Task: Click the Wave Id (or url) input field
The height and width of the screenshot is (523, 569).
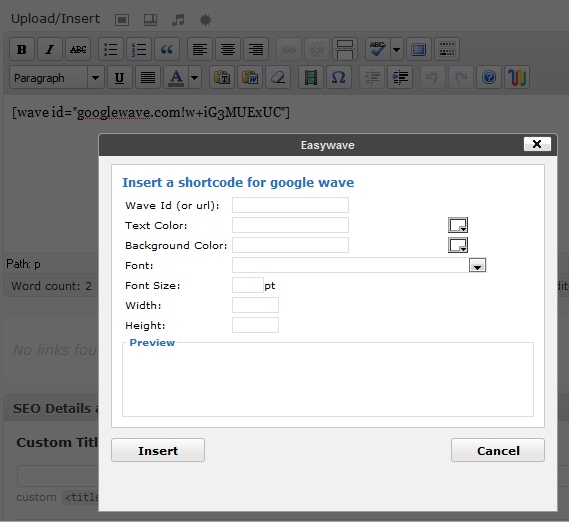Action: coord(290,205)
